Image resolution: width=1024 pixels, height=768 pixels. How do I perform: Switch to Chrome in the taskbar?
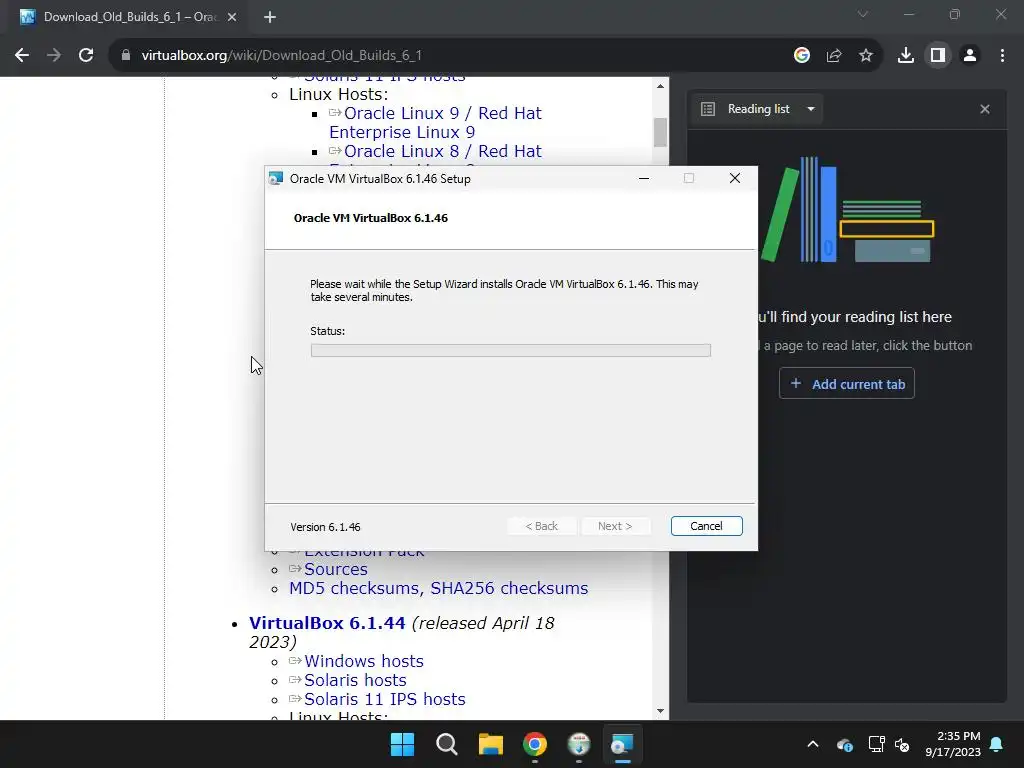(x=535, y=744)
